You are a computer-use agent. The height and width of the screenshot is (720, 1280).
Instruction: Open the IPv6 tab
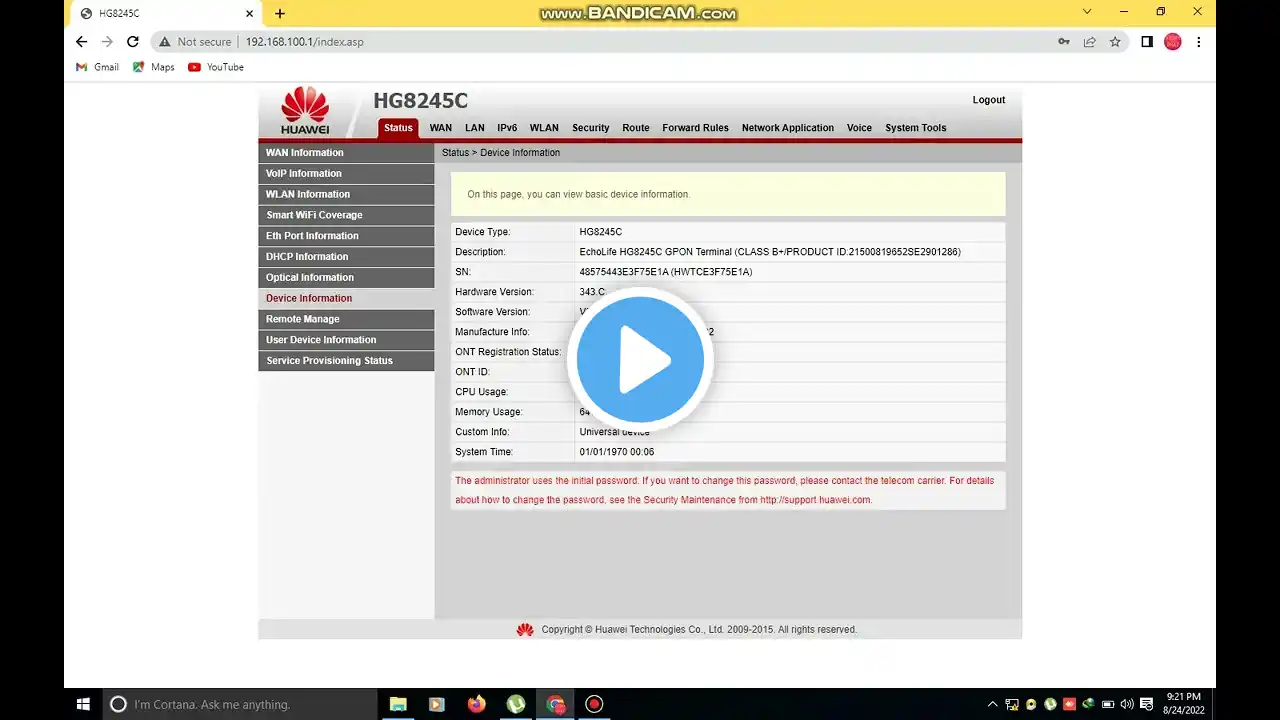tap(507, 128)
